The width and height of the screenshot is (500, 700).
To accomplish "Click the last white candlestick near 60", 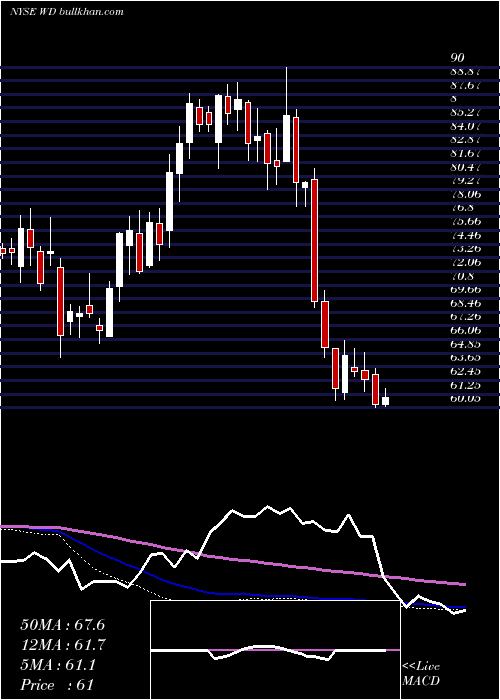I will [x=386, y=401].
